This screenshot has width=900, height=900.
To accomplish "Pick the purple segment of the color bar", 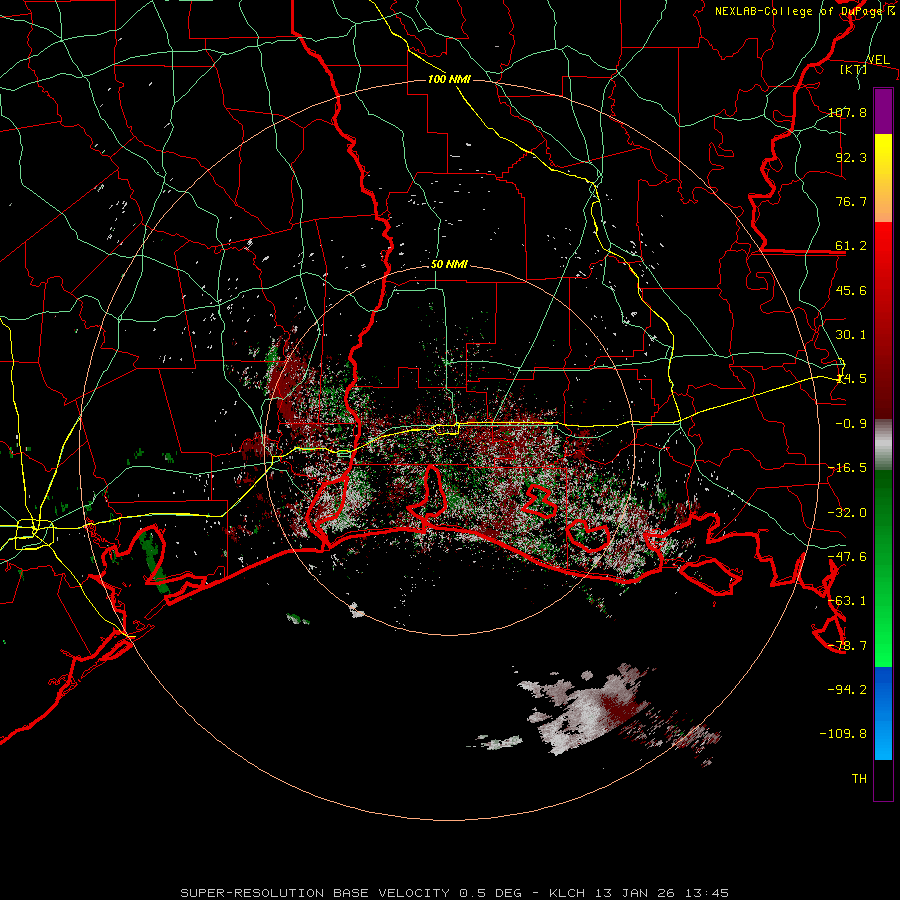I will tap(883, 112).
